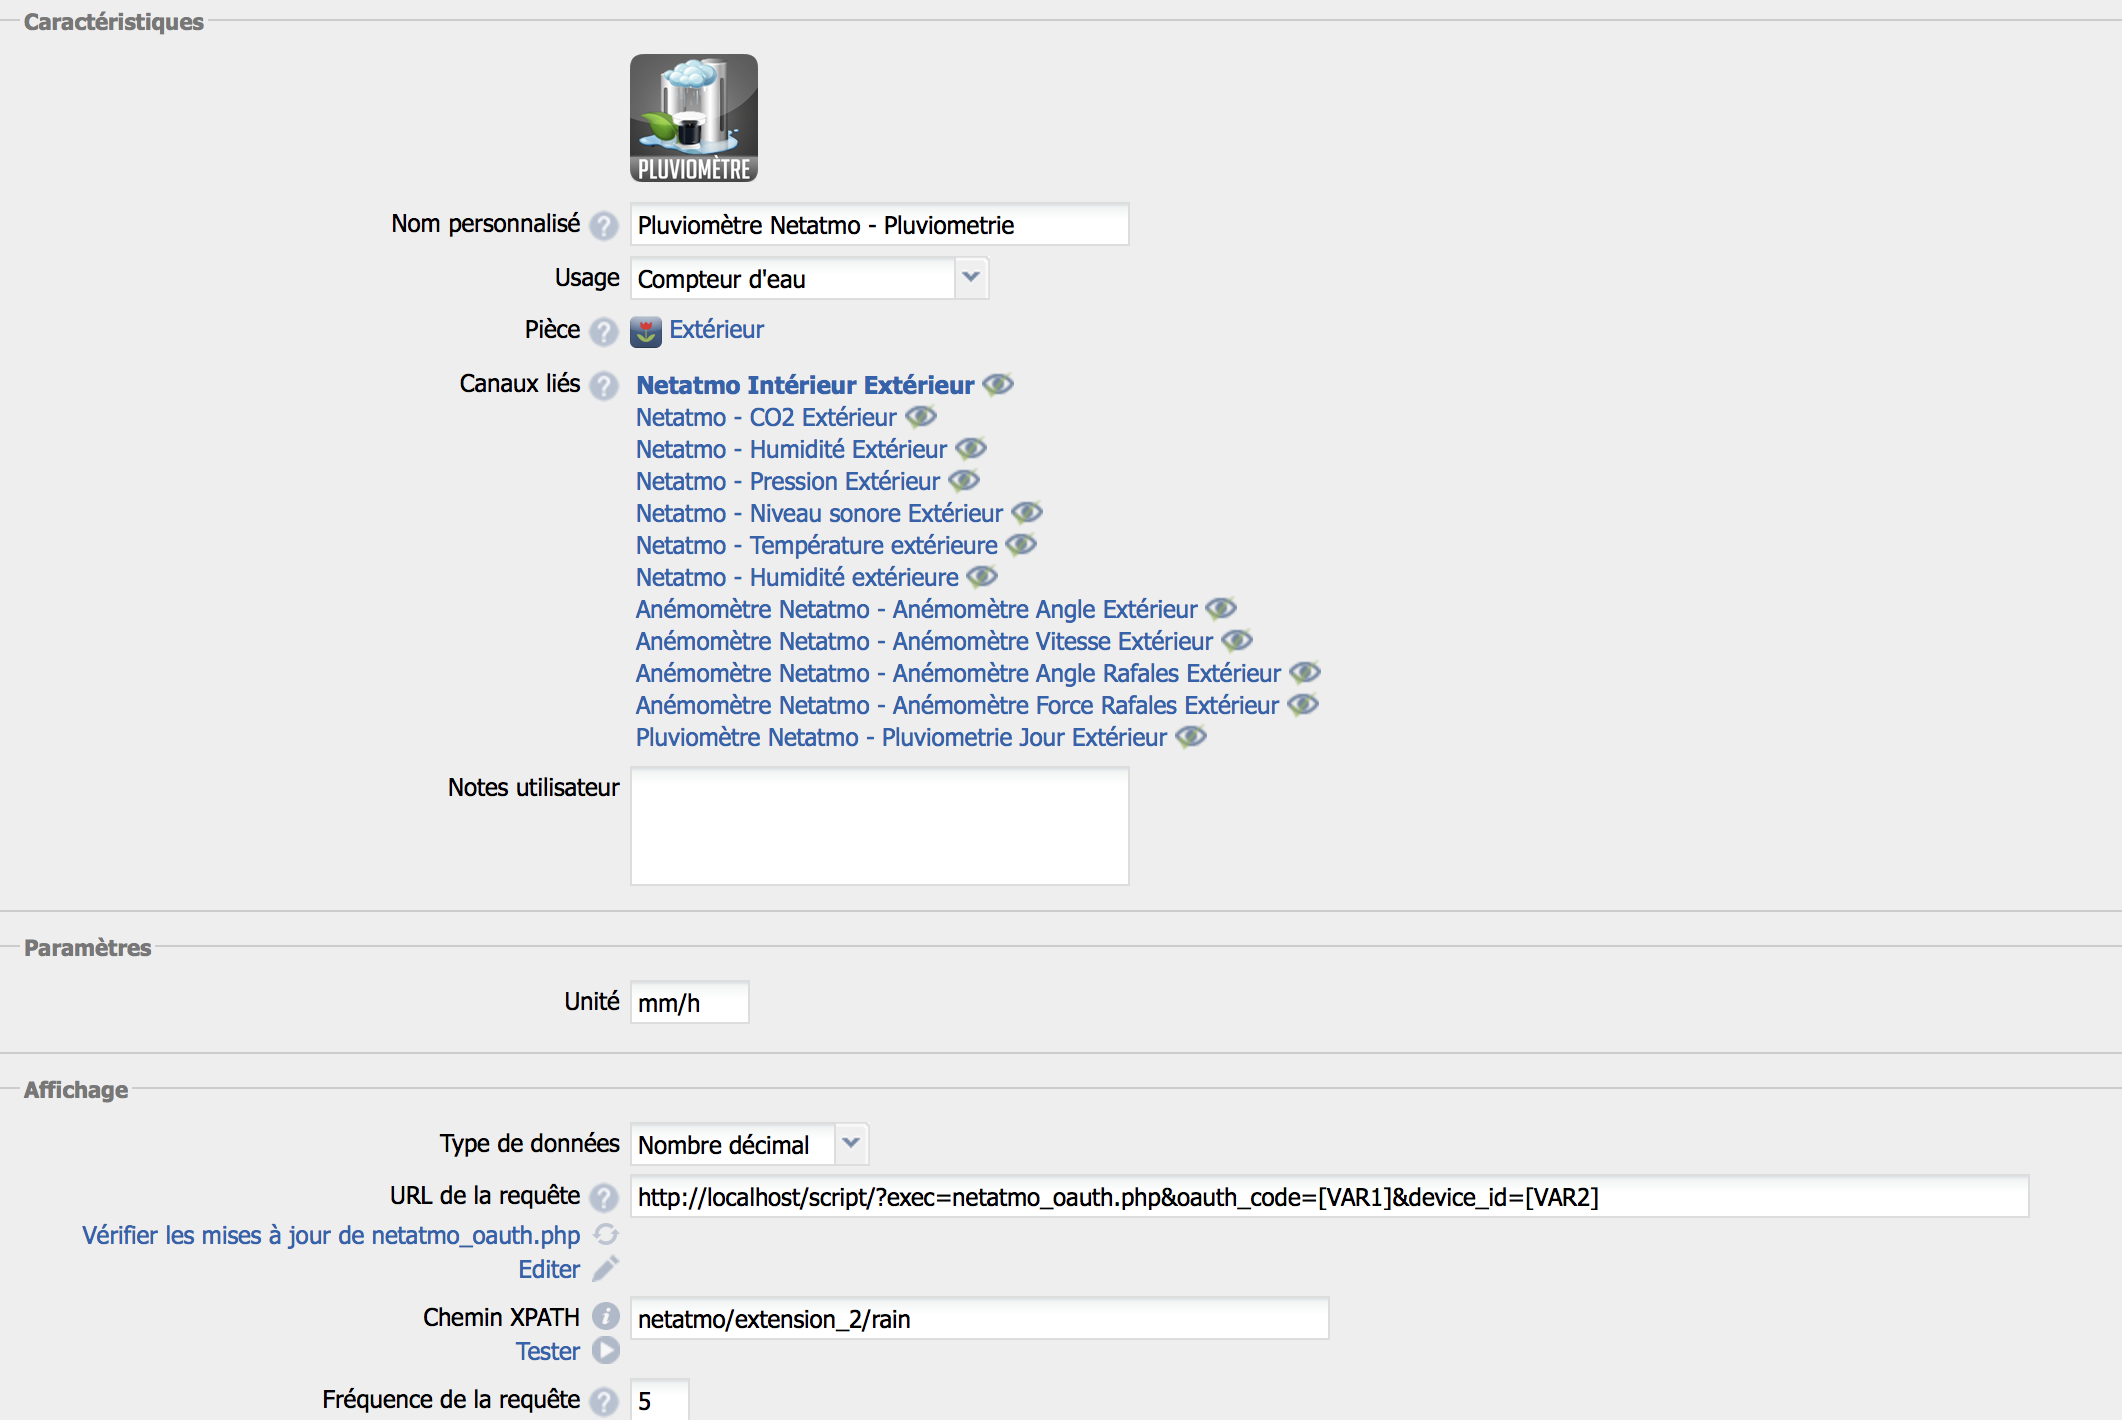Toggle eye for Anémomètre Angle Extérieur
Viewport: 2122px width, 1420px height.
pyautogui.click(x=1221, y=608)
